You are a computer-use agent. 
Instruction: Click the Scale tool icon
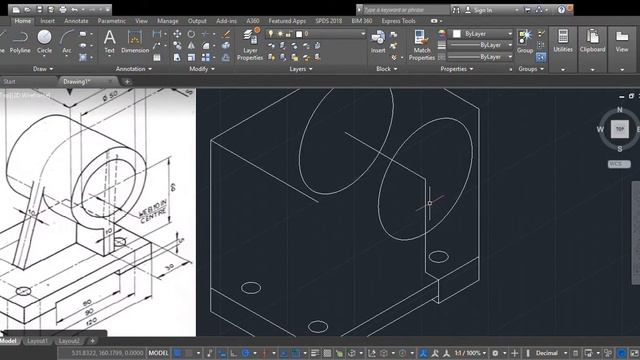[x=191, y=58]
